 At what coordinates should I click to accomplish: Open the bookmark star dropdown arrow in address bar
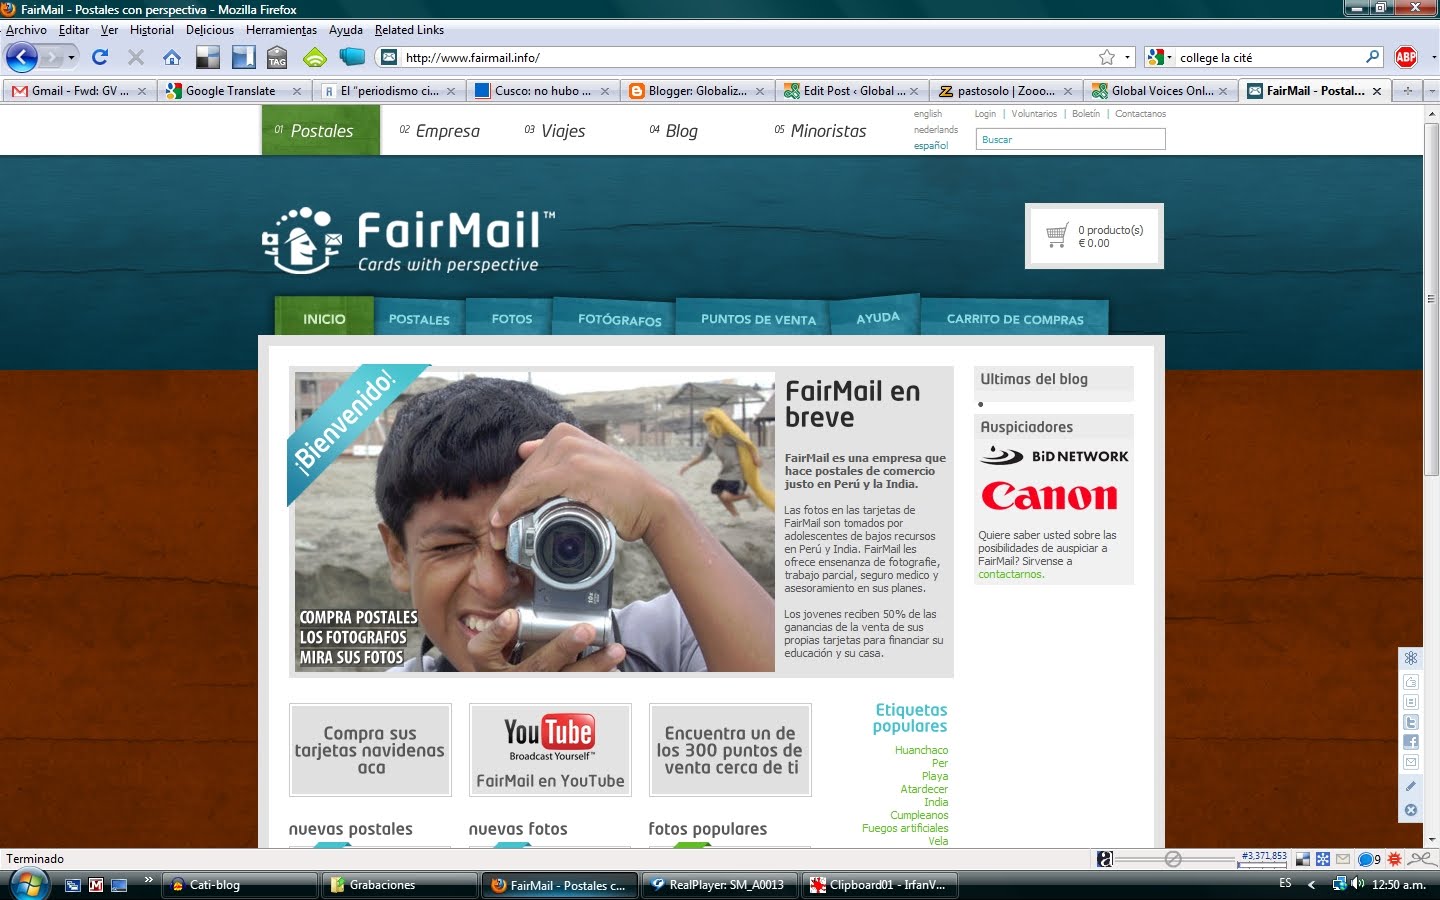click(x=1127, y=57)
